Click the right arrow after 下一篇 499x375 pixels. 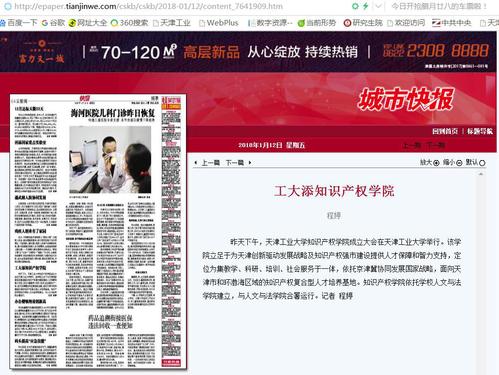250,162
